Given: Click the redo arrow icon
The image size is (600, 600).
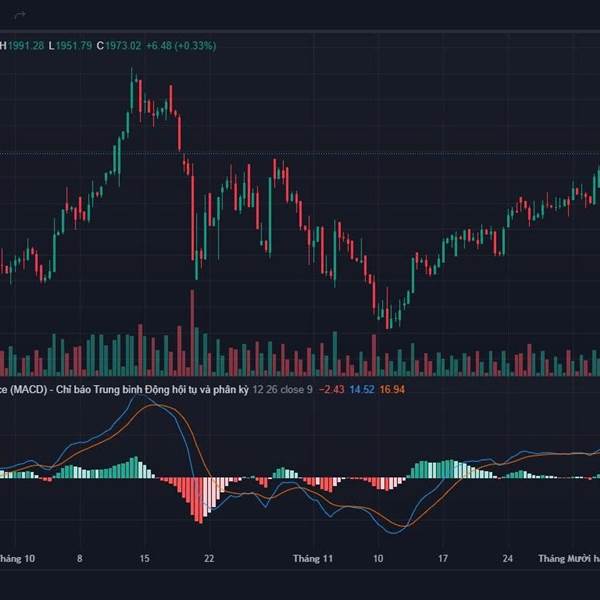Looking at the screenshot, I should pos(20,15).
